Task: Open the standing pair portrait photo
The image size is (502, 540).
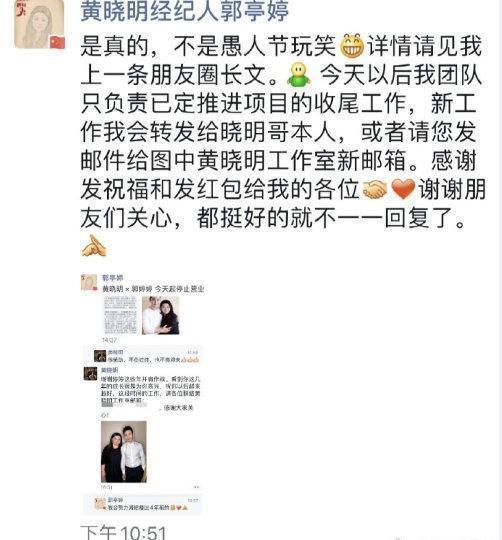Action: 124,451
